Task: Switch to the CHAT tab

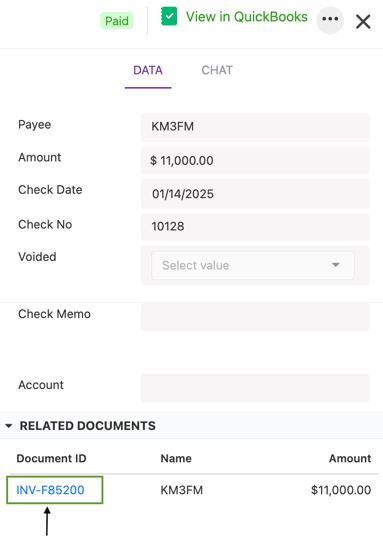Action: pos(217,70)
